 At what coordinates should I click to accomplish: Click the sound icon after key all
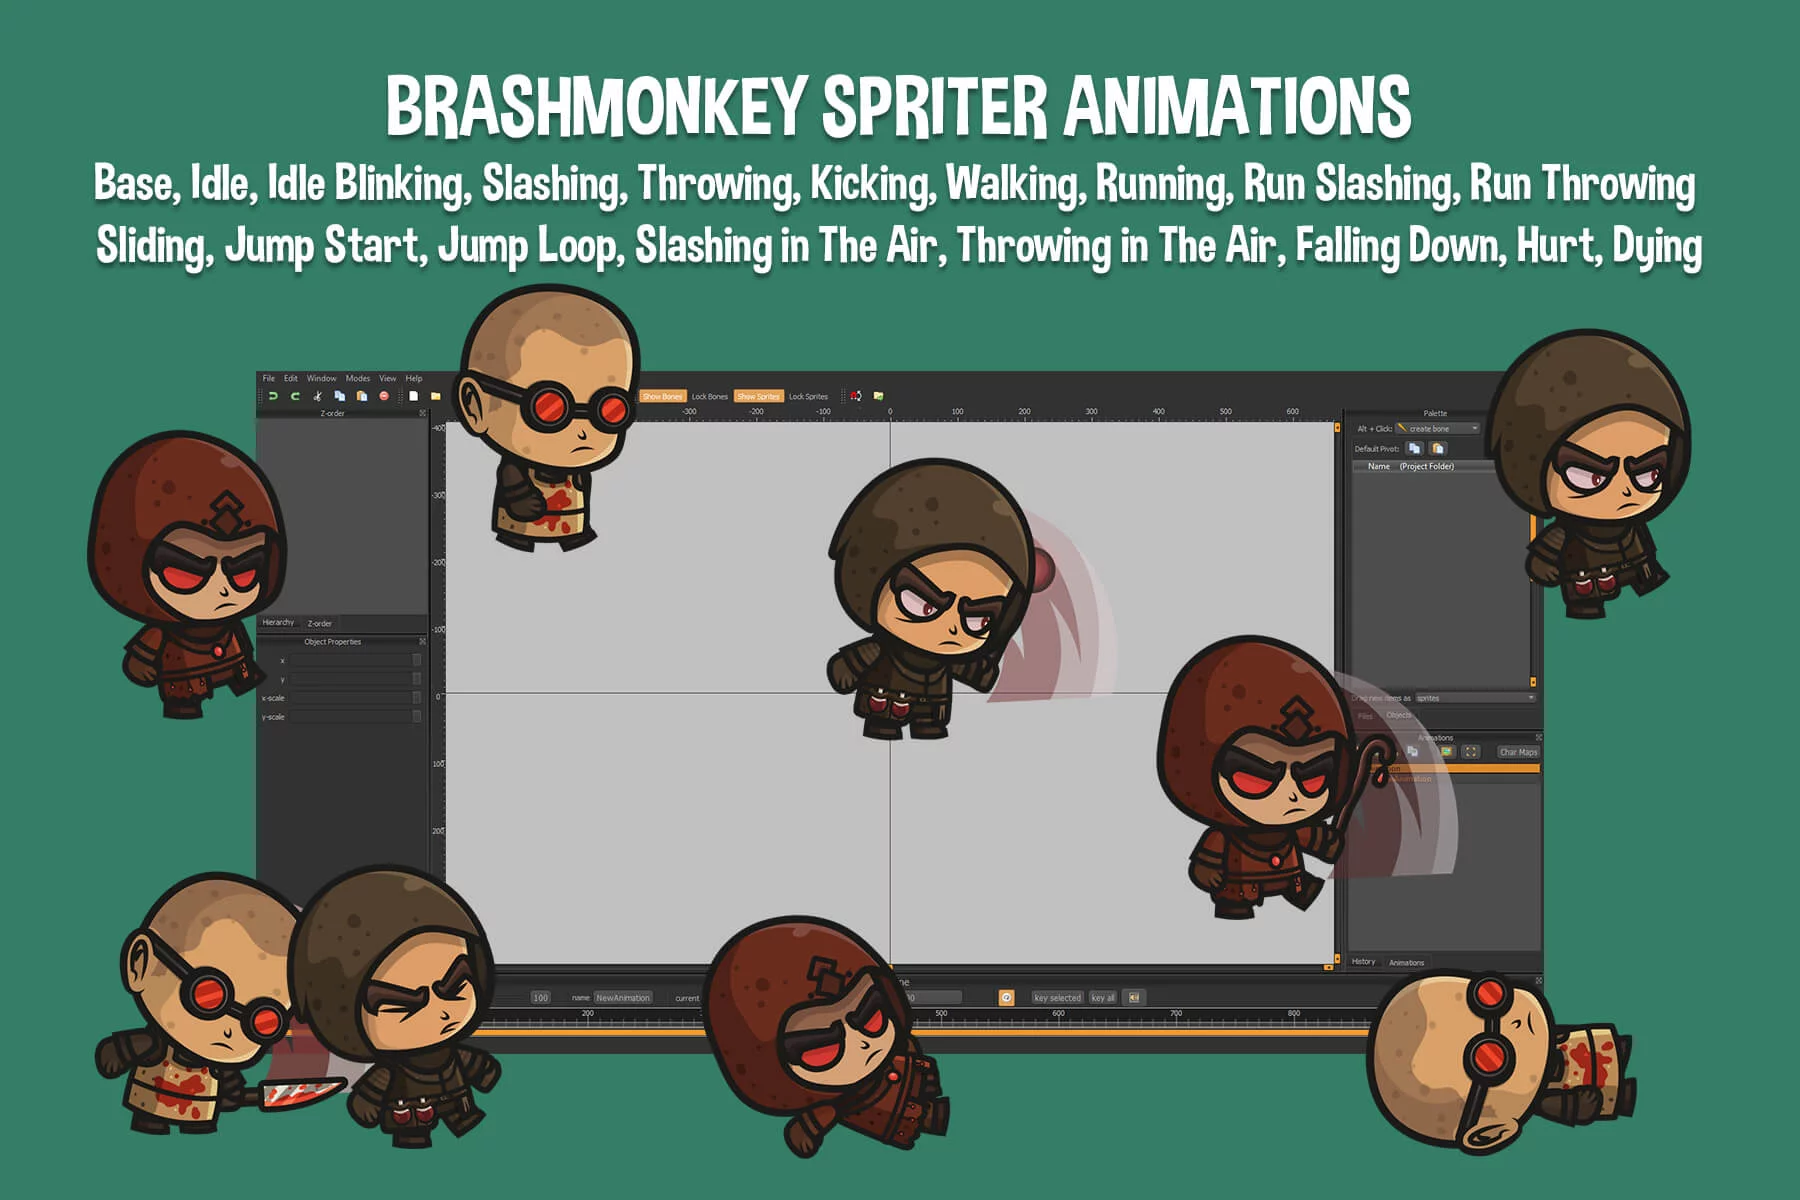[1133, 997]
